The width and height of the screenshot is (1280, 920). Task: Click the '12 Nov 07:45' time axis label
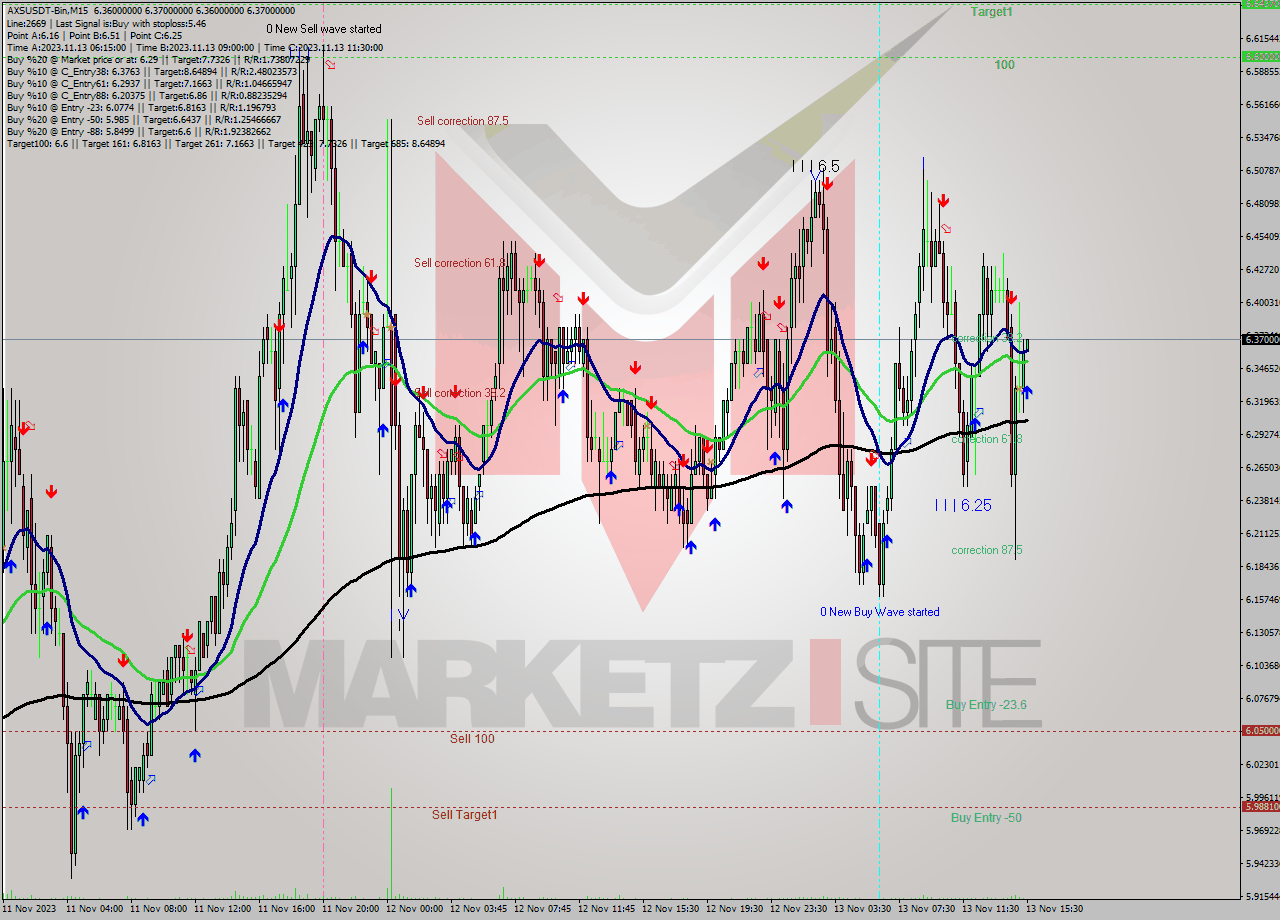[x=543, y=909]
